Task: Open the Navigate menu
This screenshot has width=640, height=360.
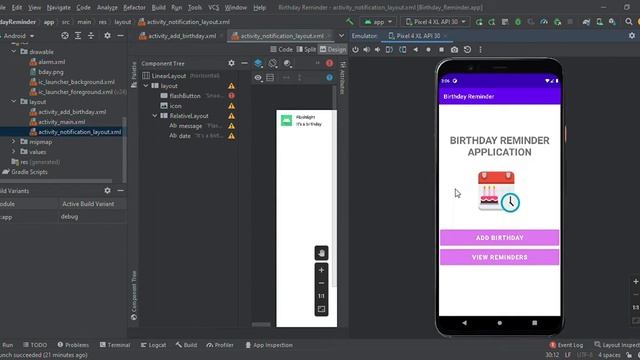Action: click(x=58, y=7)
